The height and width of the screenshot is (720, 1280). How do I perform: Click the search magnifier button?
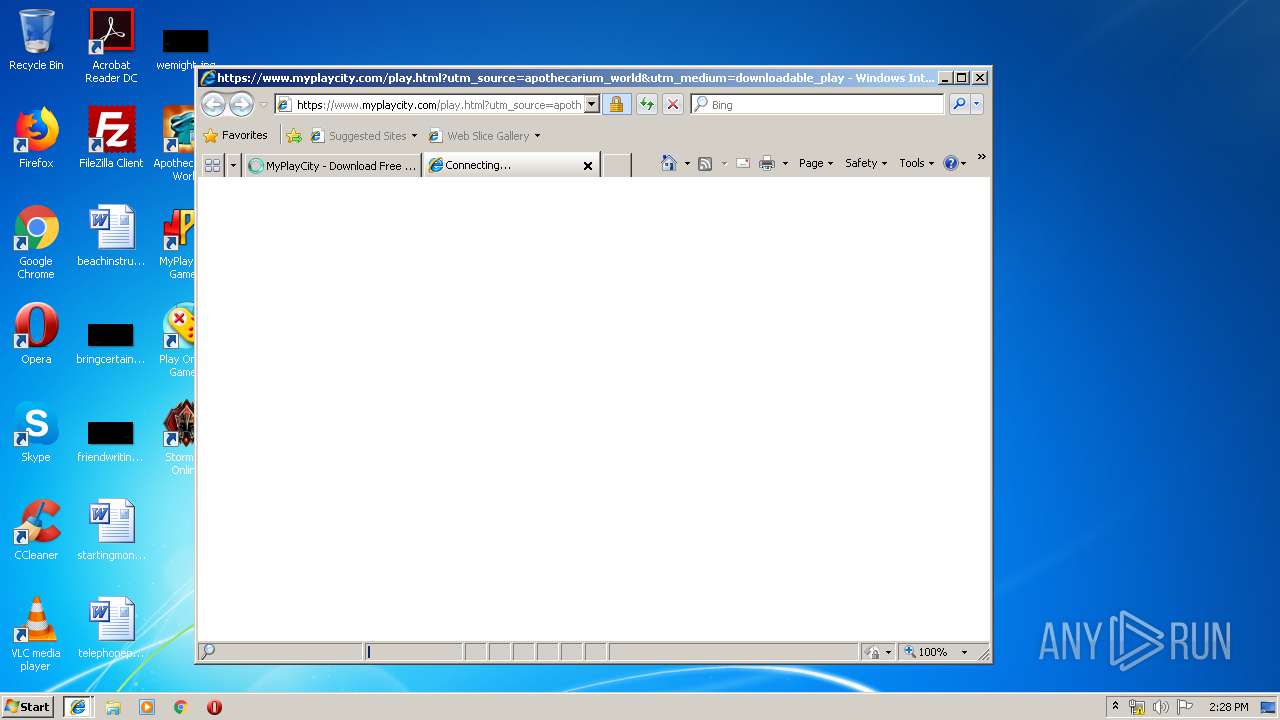point(959,105)
